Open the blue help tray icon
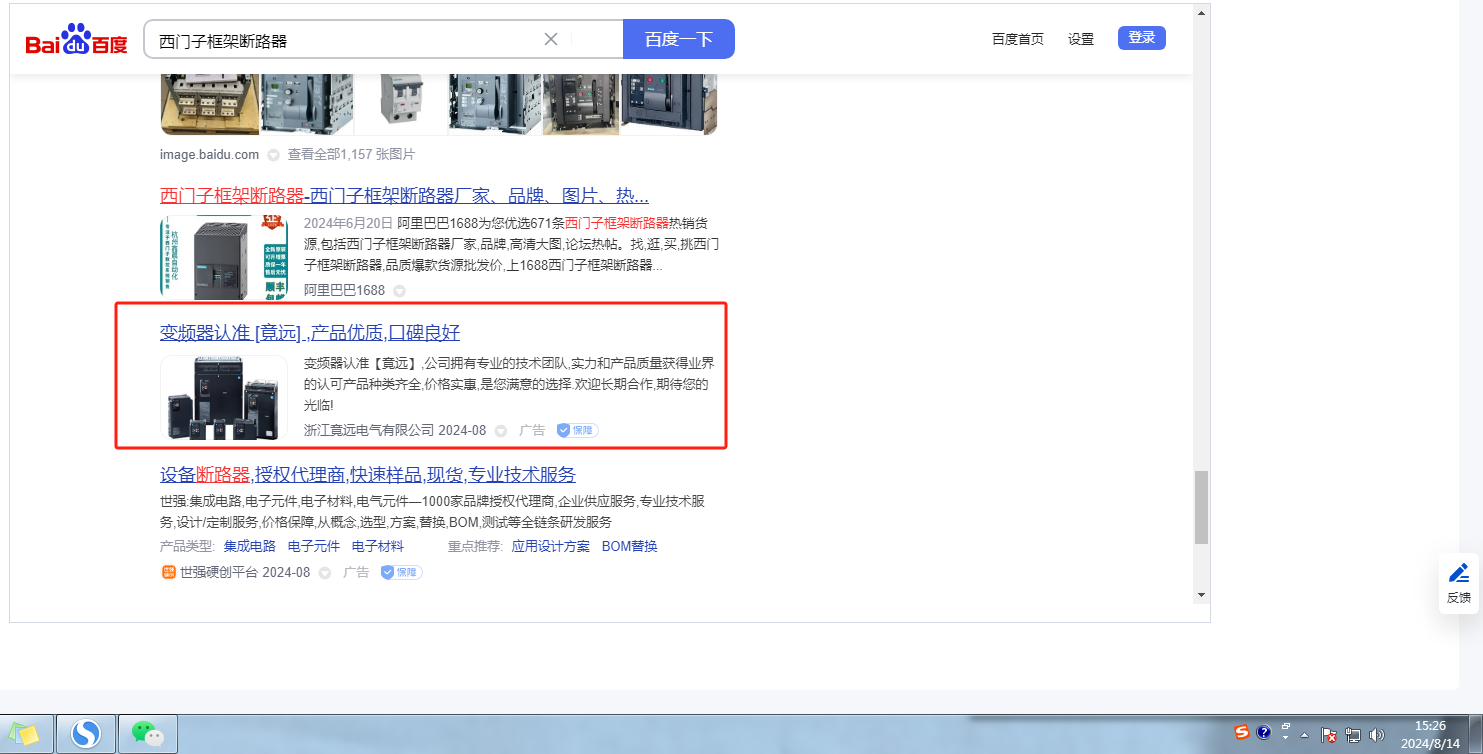 pos(1263,733)
